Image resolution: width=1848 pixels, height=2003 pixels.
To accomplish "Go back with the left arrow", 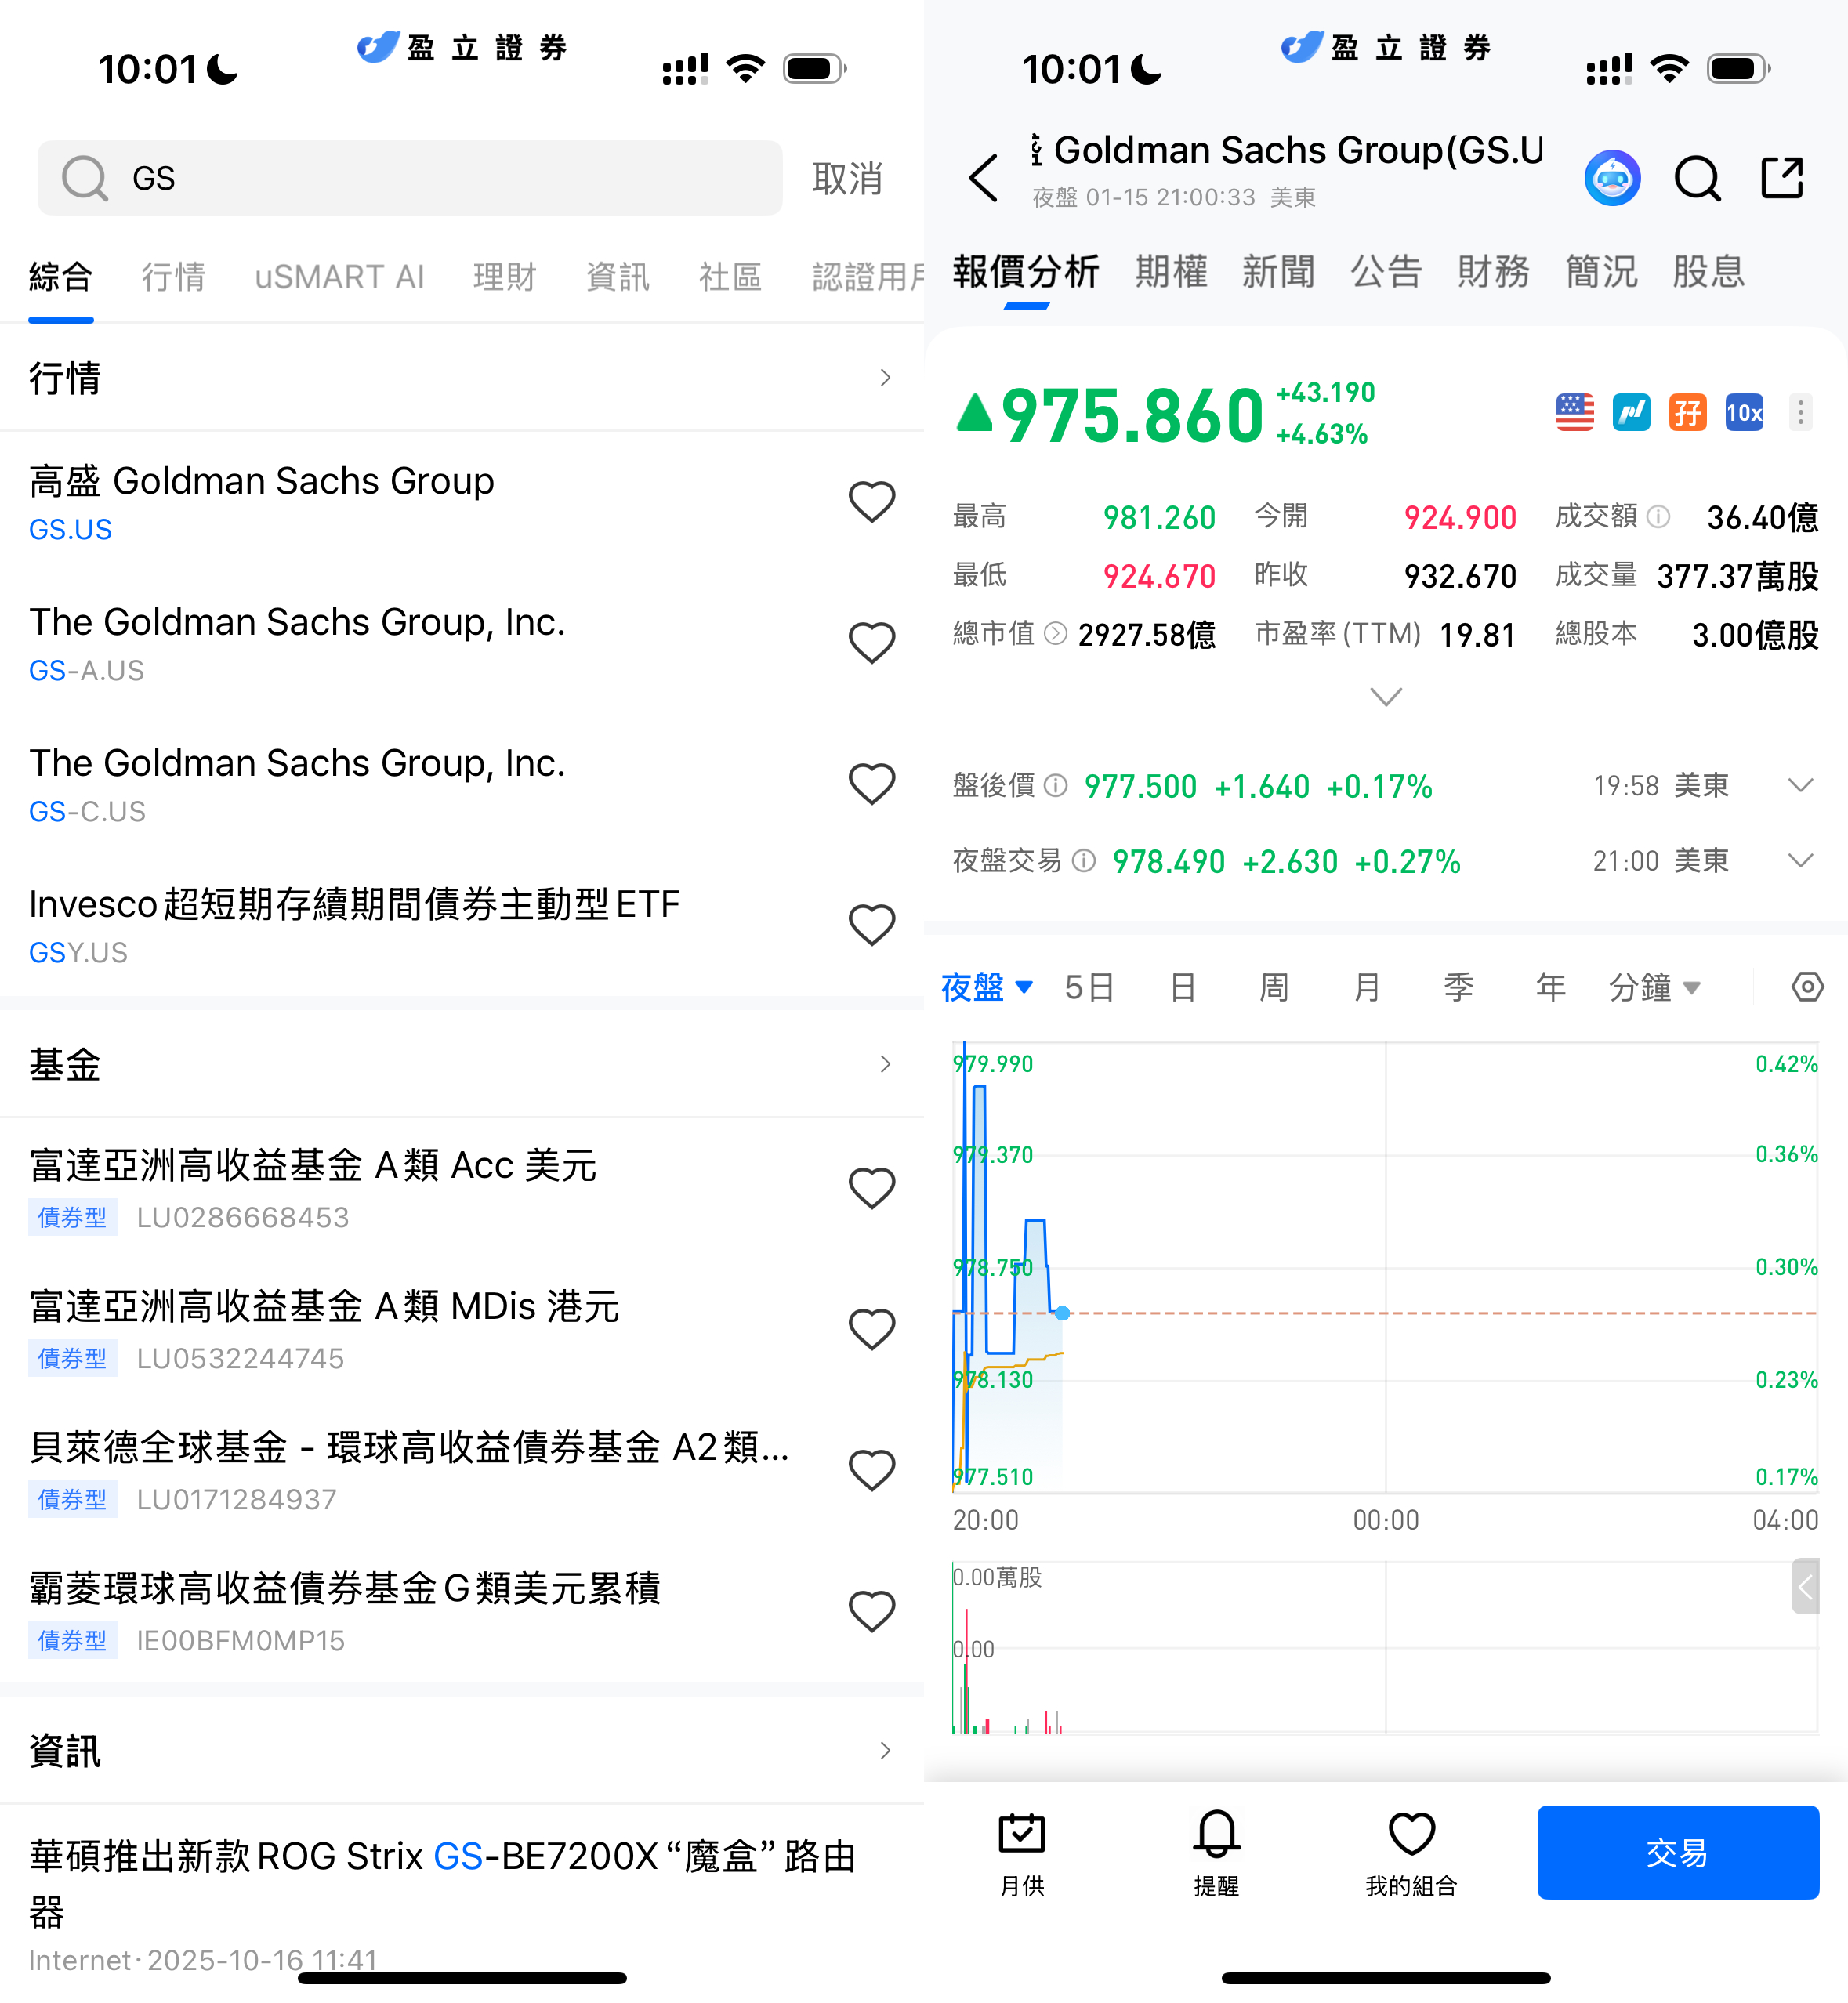I will pos(983,178).
